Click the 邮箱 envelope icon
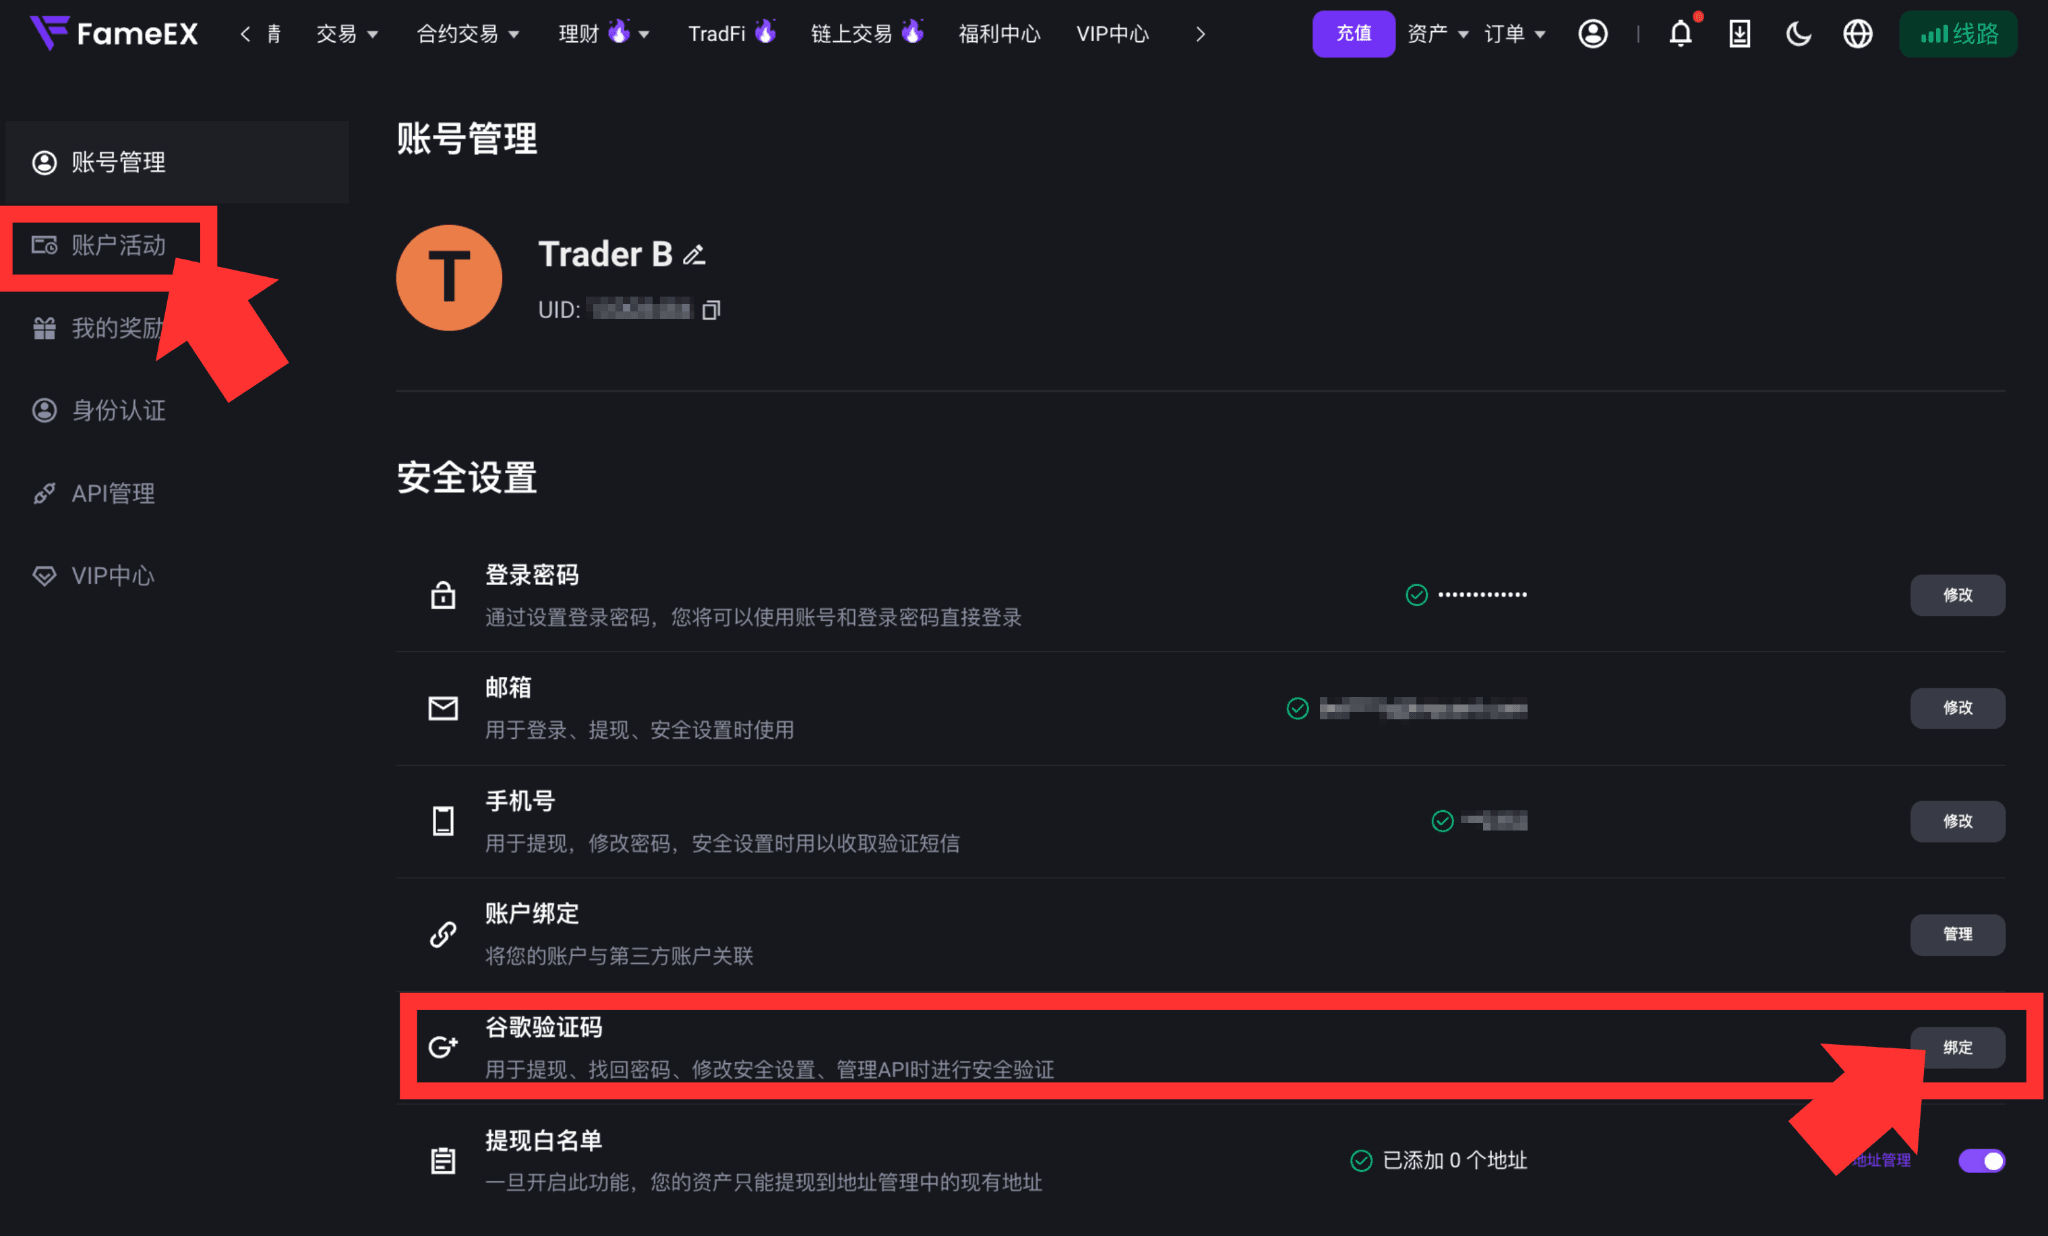Image resolution: width=2048 pixels, height=1236 pixels. (x=443, y=708)
